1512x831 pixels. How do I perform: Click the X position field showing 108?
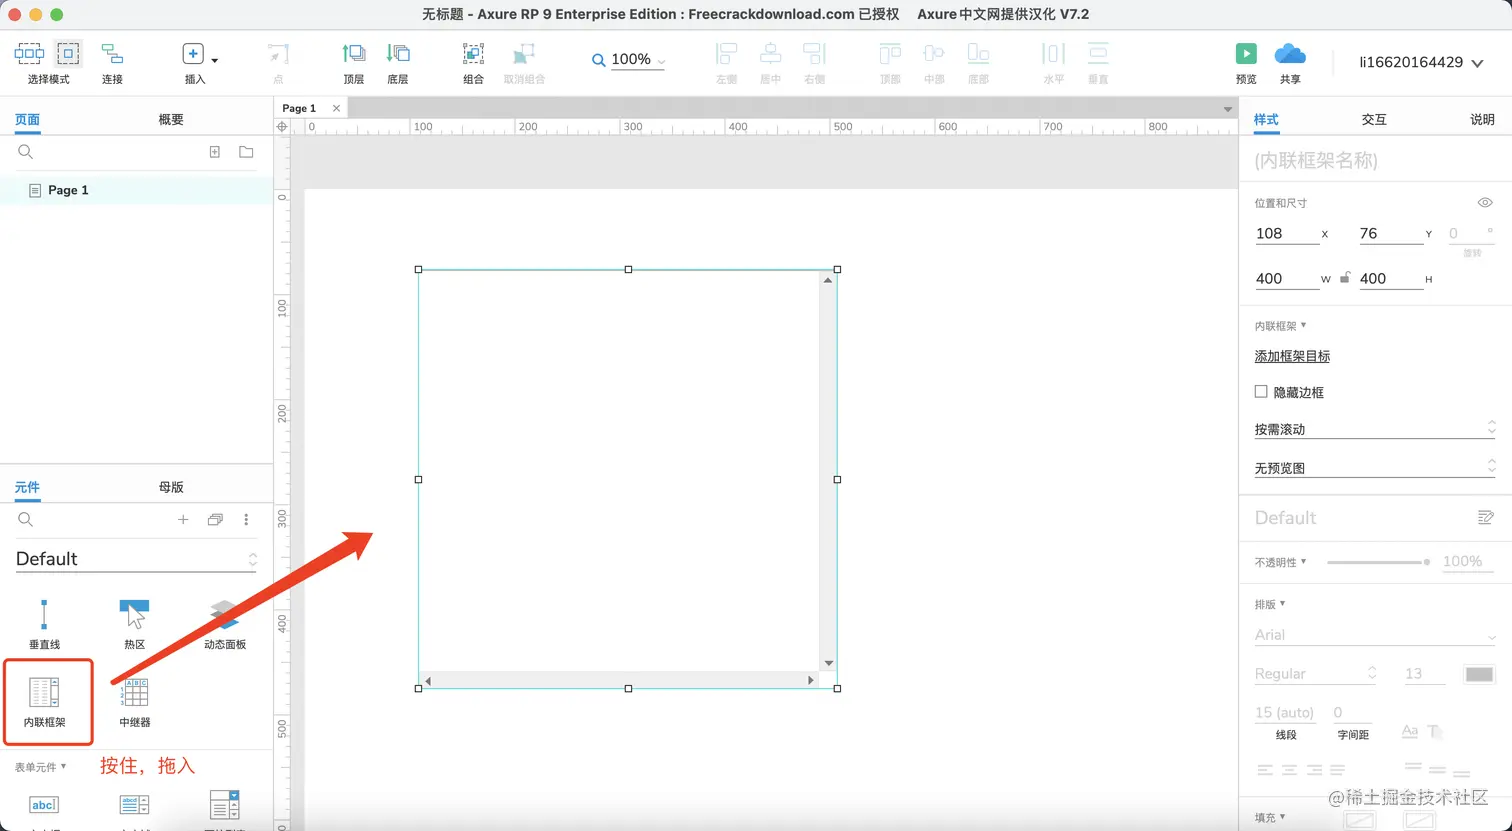pos(1287,234)
